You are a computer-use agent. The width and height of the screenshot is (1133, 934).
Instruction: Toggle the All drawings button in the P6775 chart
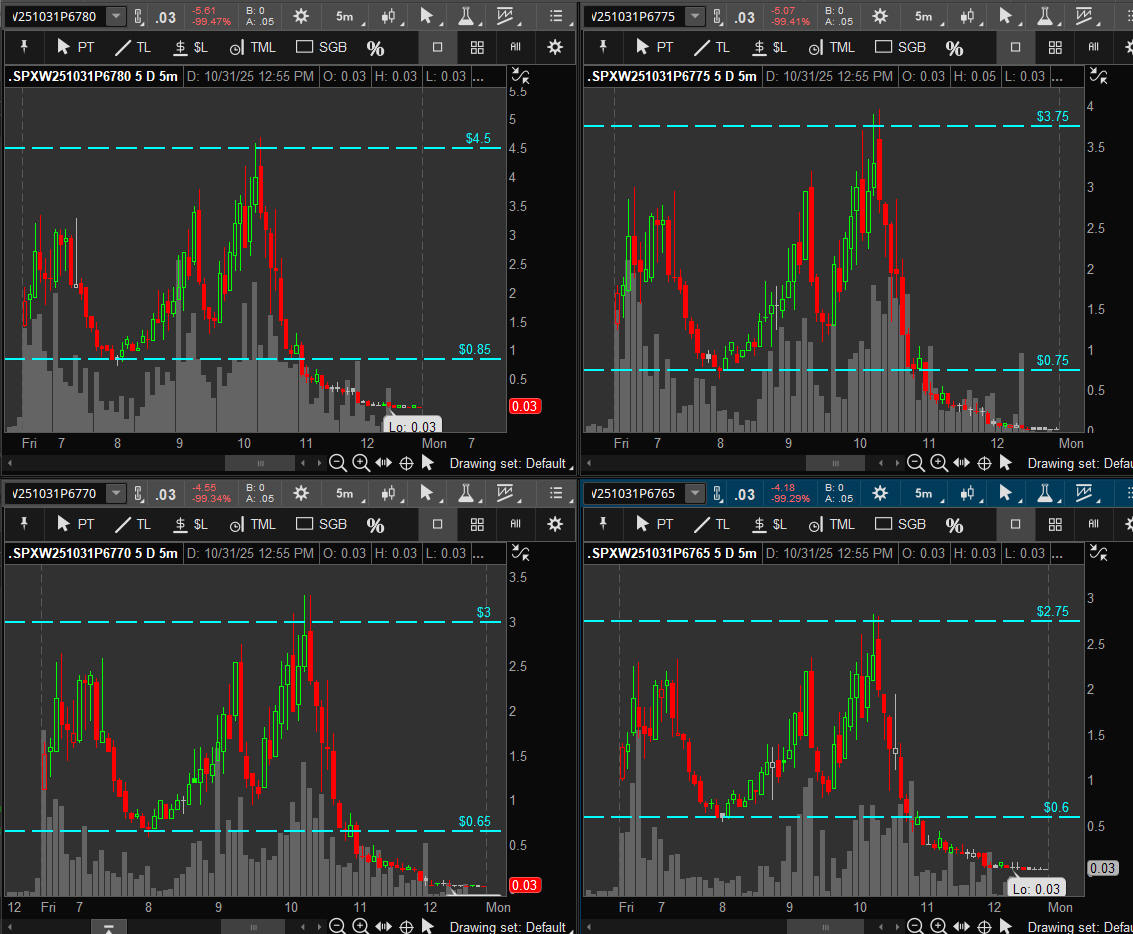(x=1093, y=47)
